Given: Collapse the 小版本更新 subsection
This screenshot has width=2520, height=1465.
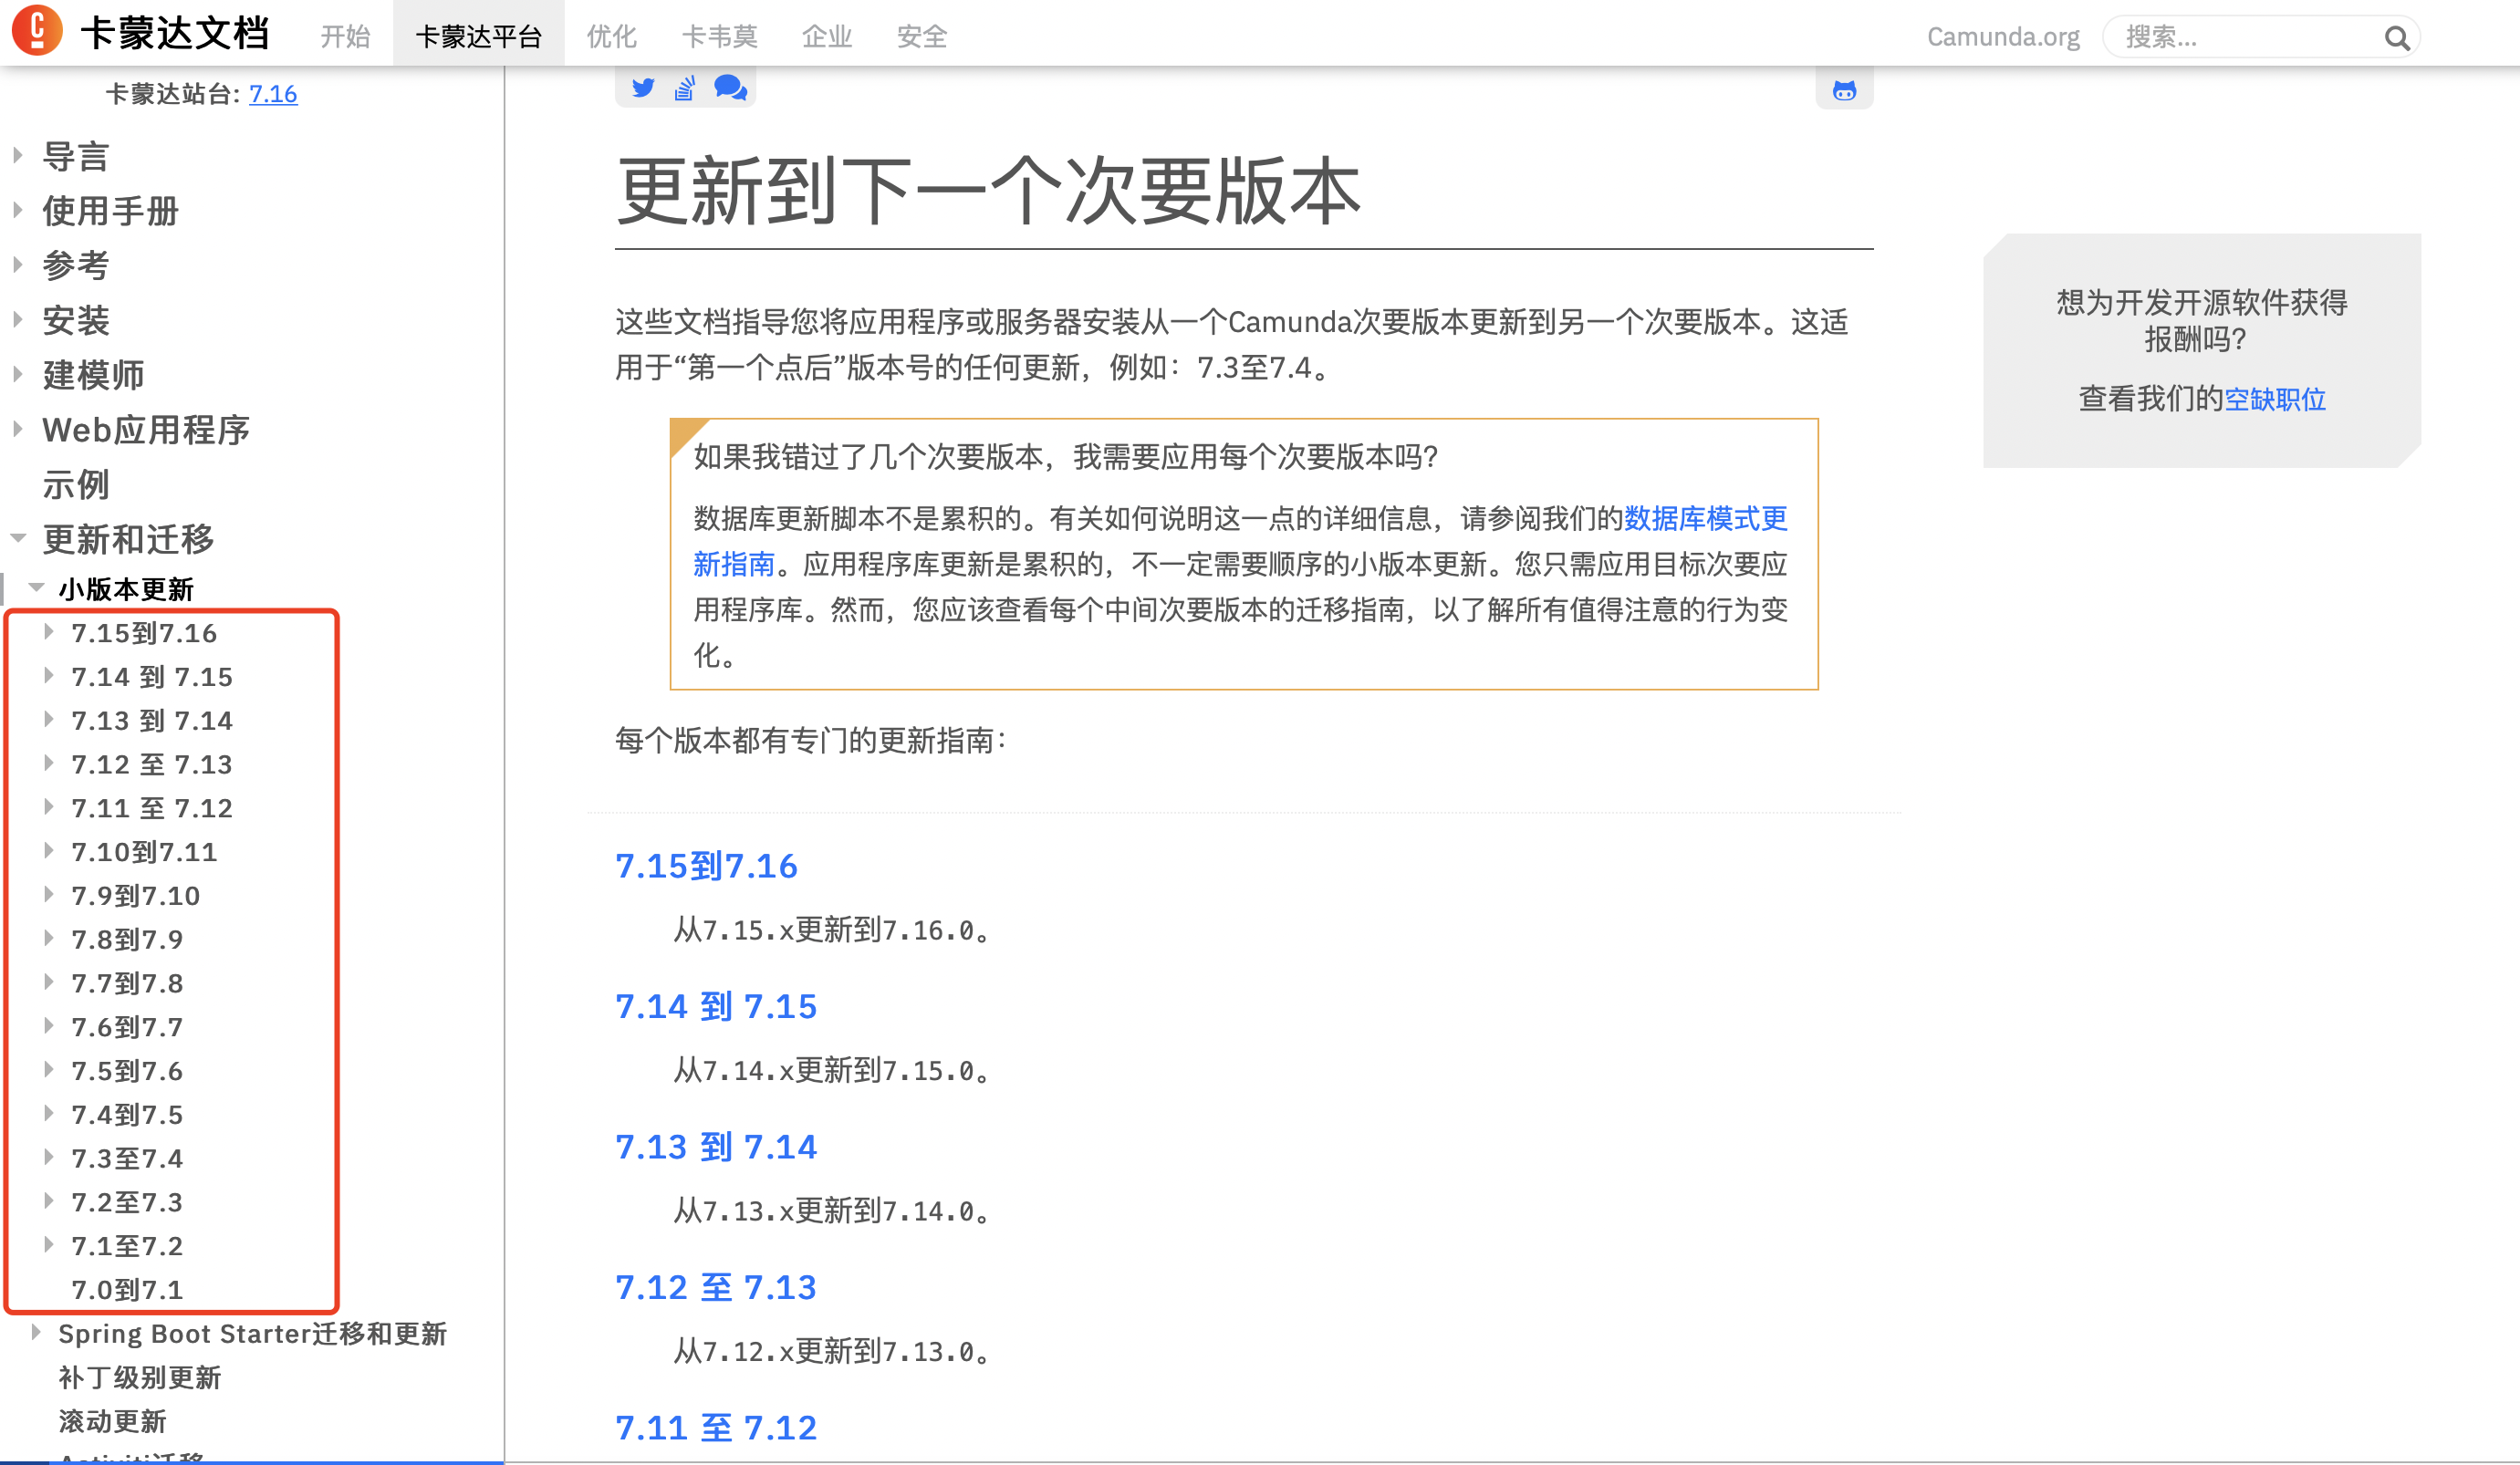Looking at the screenshot, I should [x=37, y=588].
